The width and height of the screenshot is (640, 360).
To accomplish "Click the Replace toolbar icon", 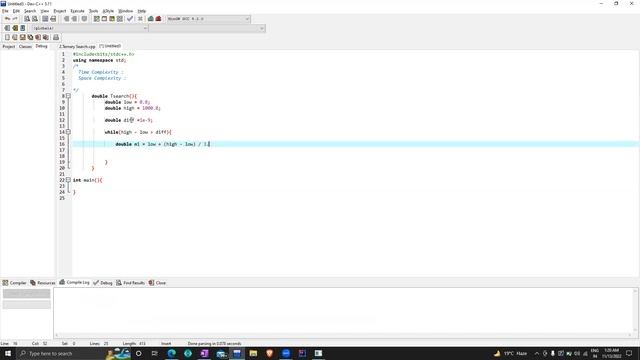I will (35, 19).
